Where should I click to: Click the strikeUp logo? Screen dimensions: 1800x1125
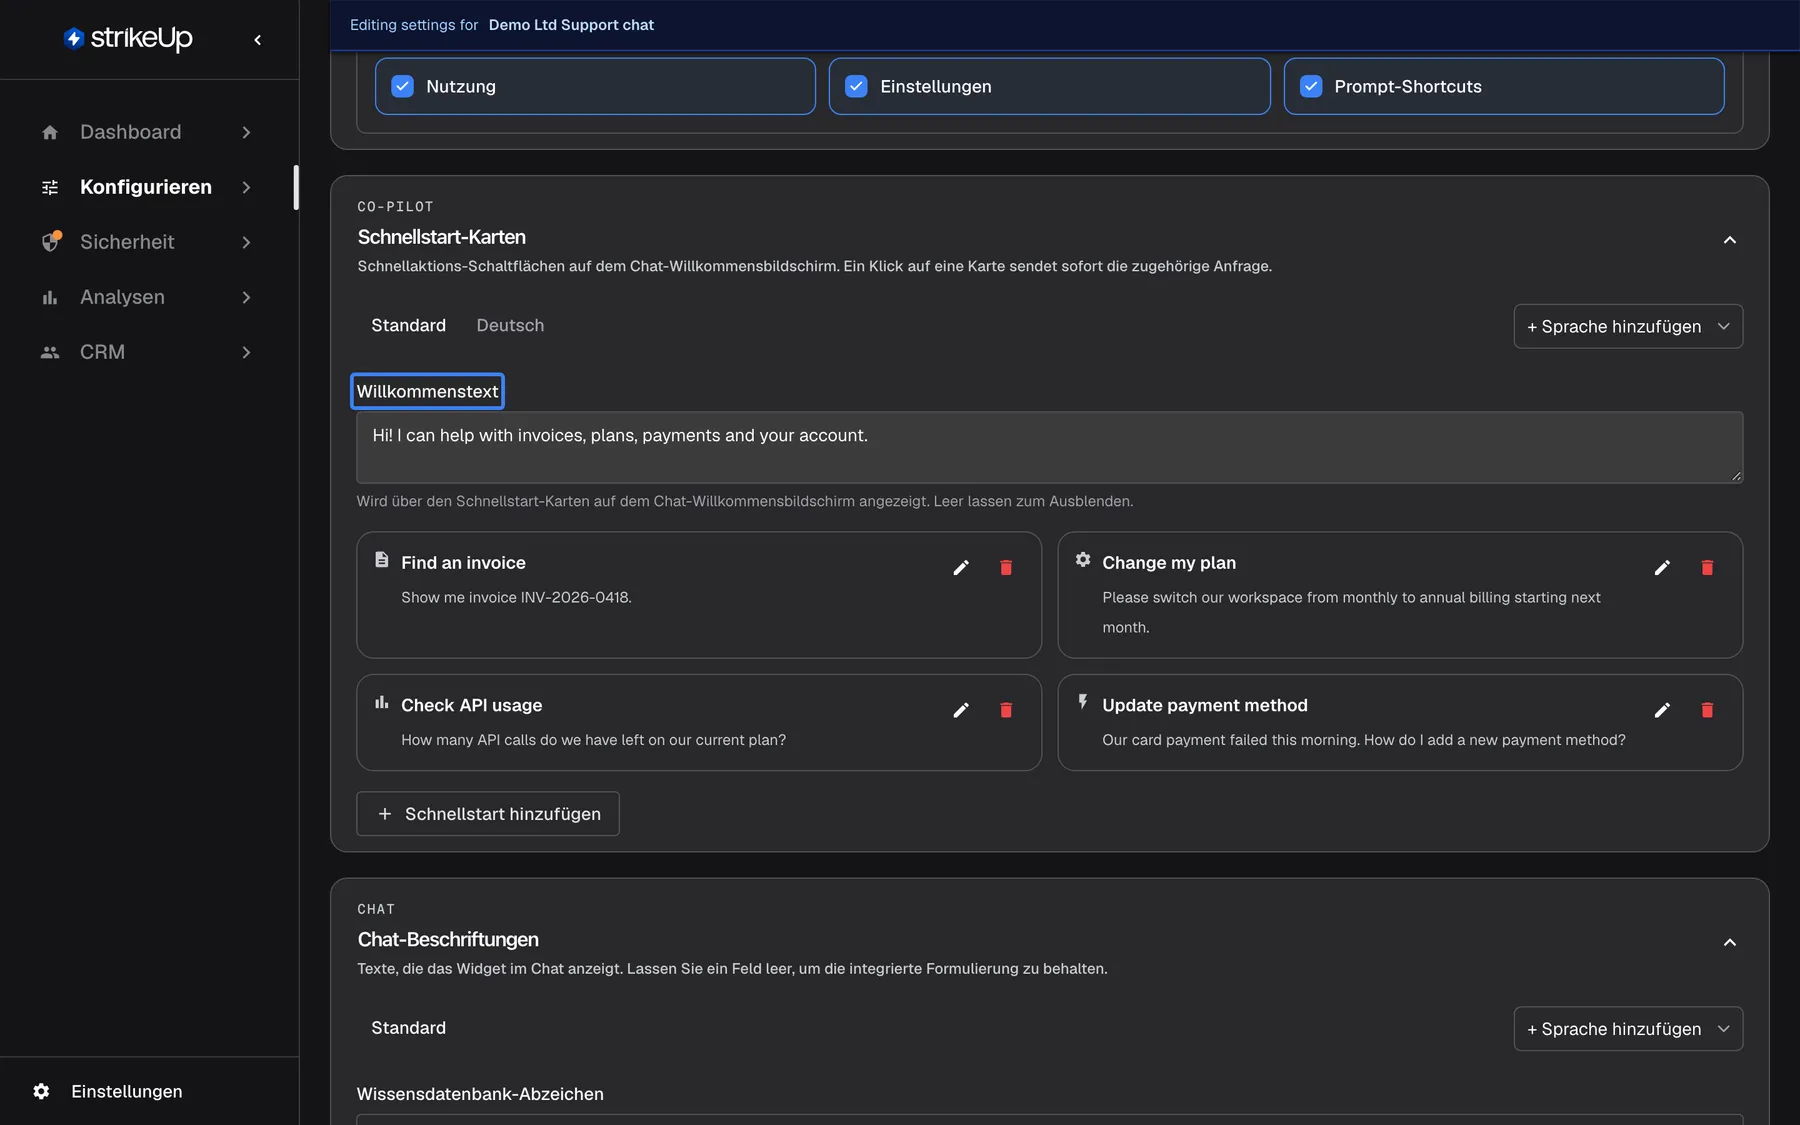(x=128, y=38)
